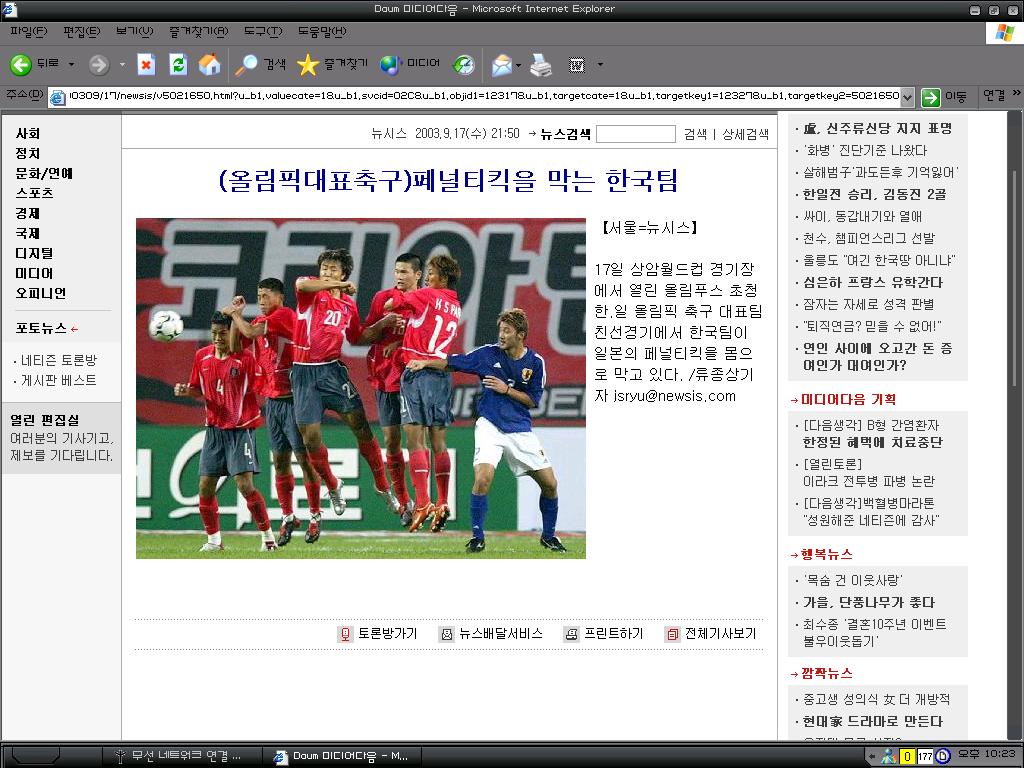Click 프린트하기 printer icon link
Screen dimensions: 1024x768
click(604, 633)
